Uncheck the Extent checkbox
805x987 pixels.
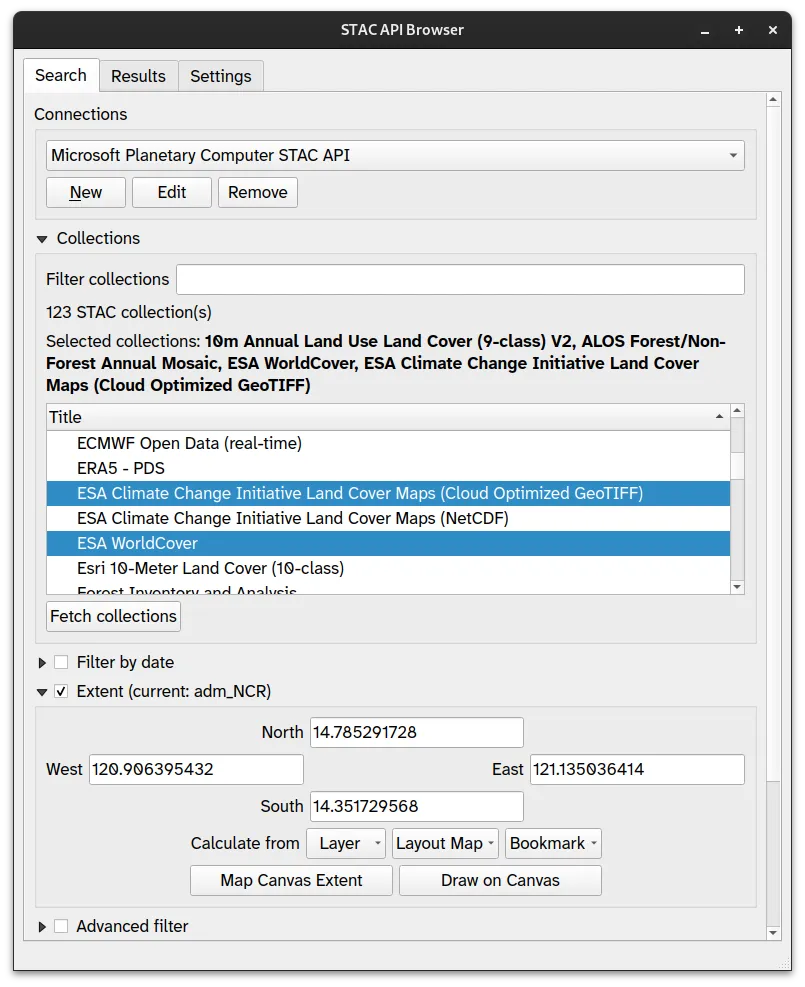tap(61, 691)
